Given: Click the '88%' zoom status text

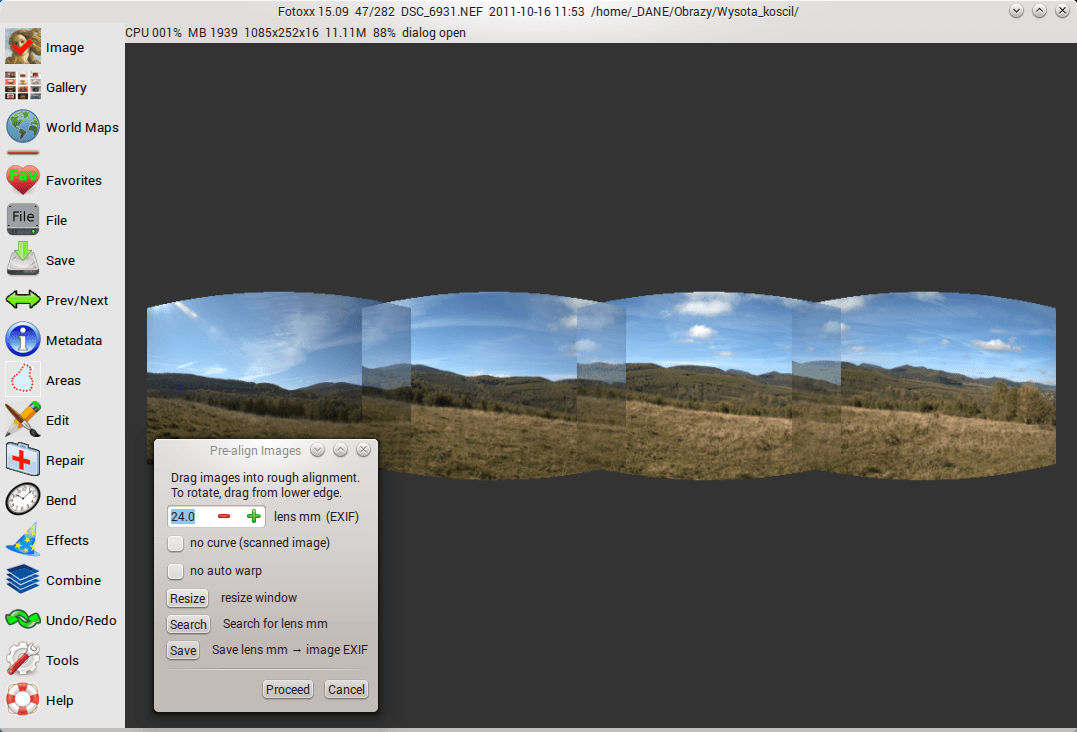Looking at the screenshot, I should point(385,33).
